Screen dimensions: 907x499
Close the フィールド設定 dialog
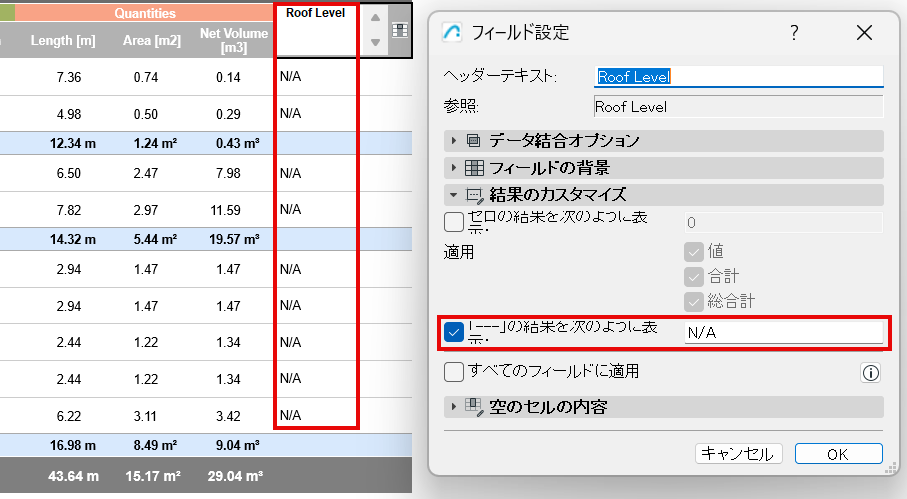(x=864, y=32)
